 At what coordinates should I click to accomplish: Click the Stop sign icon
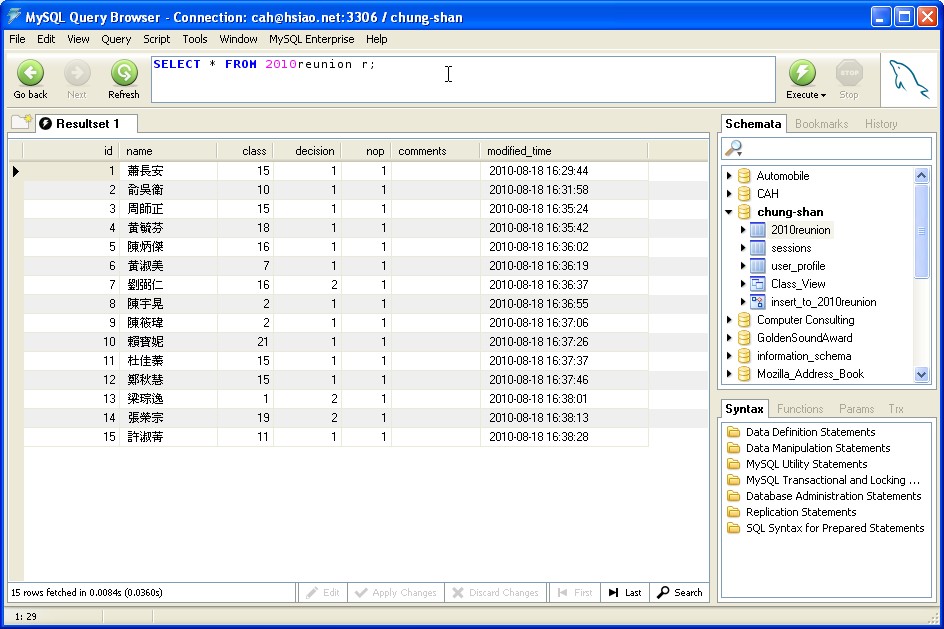(849, 73)
